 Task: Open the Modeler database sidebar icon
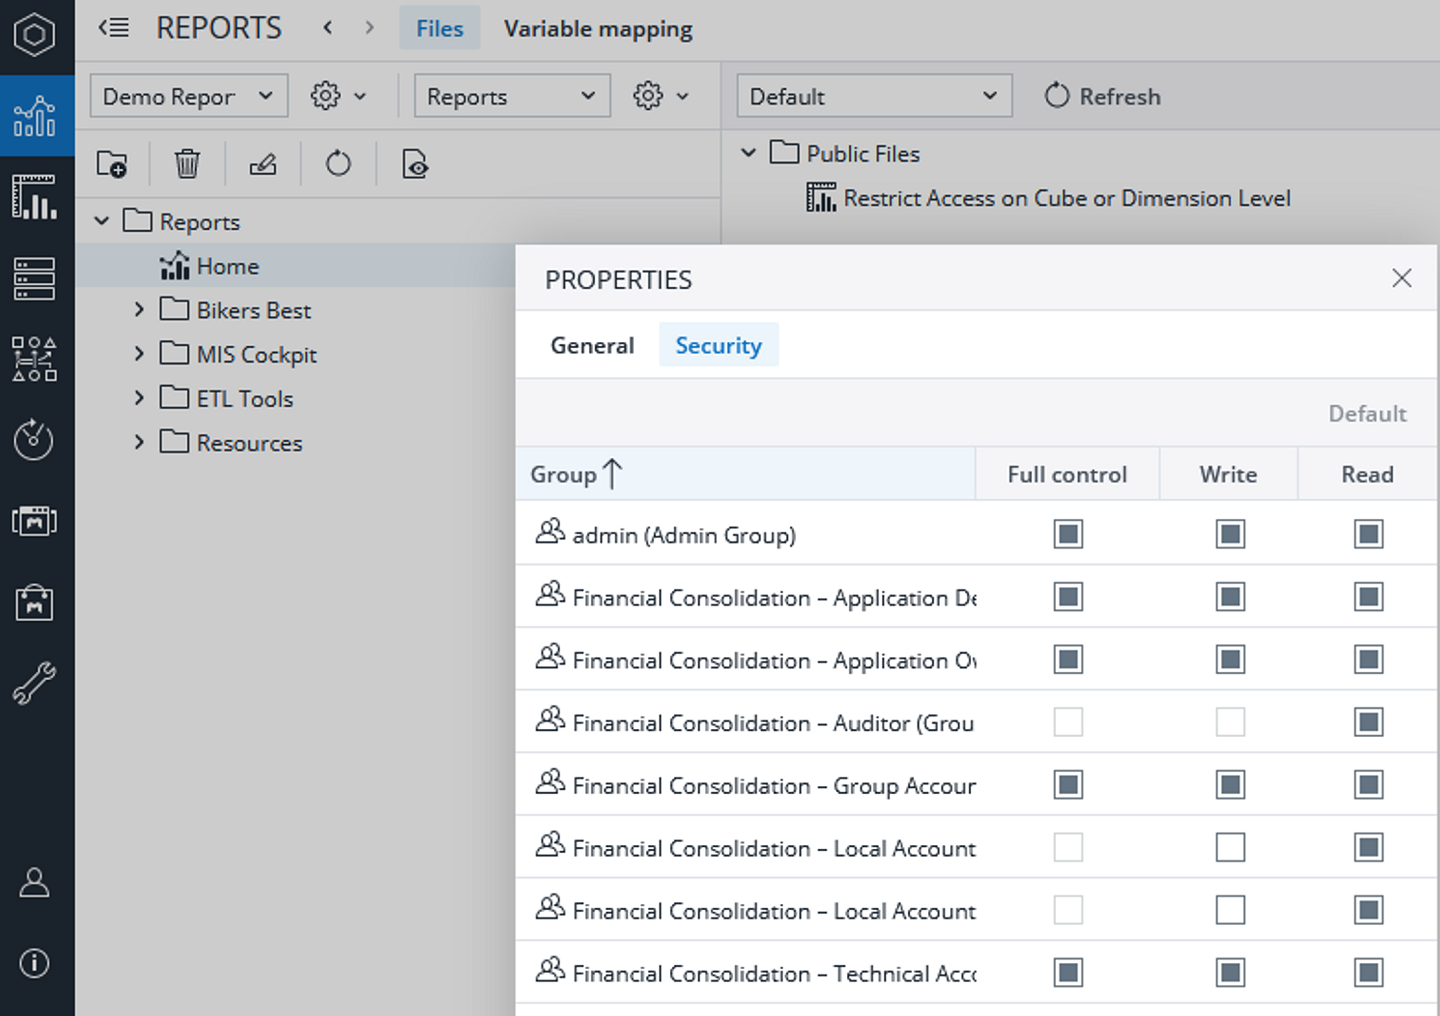click(34, 279)
